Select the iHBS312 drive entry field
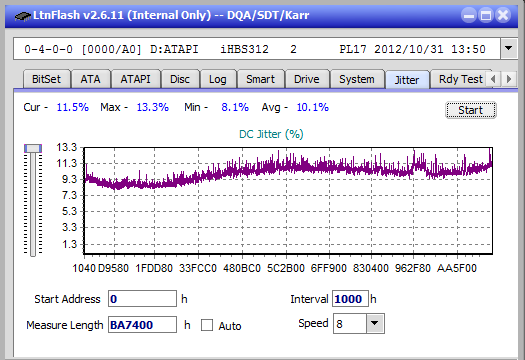The width and height of the screenshot is (525, 360). point(257,49)
